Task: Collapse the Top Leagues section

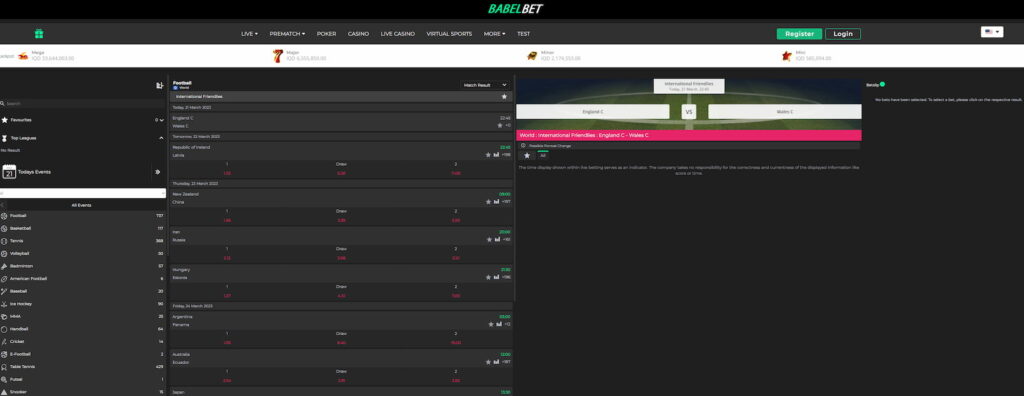Action: (161, 139)
